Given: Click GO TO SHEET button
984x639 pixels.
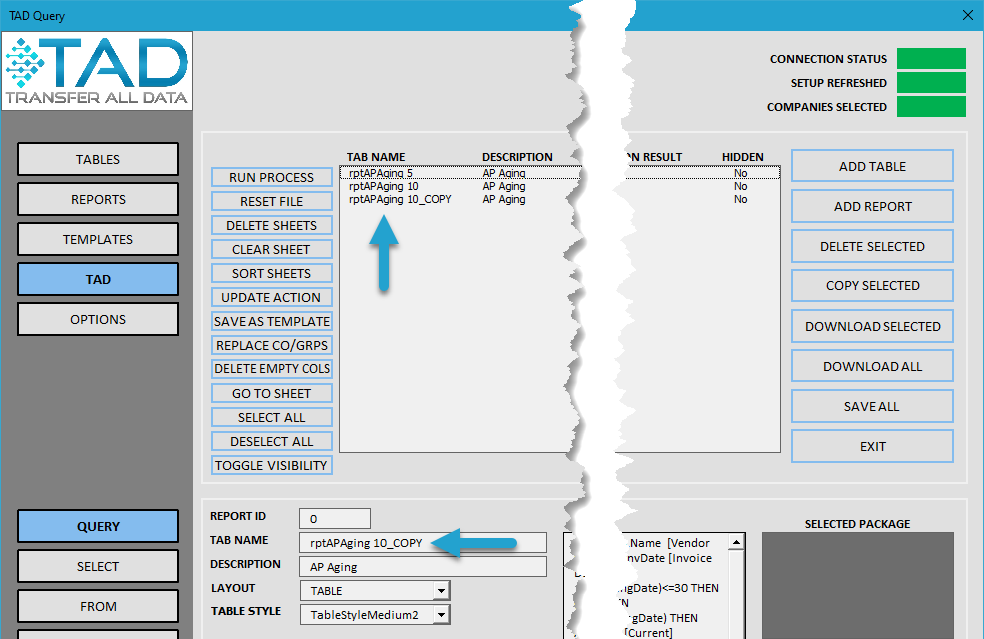Looking at the screenshot, I should tap(272, 394).
